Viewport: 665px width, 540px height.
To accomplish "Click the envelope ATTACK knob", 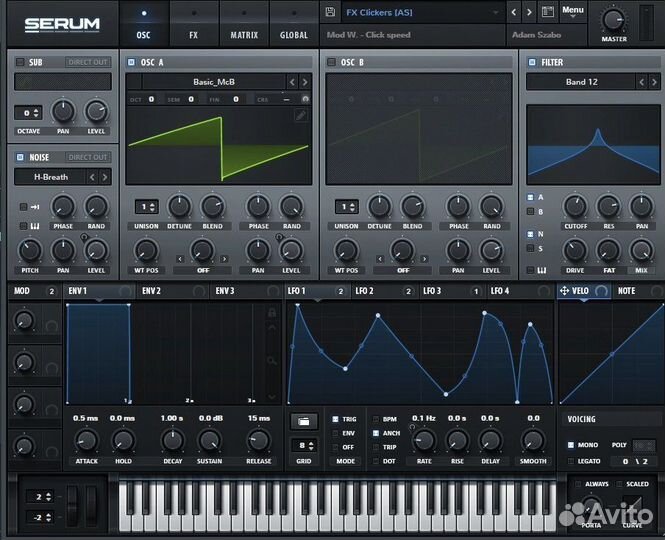I will [x=87, y=441].
